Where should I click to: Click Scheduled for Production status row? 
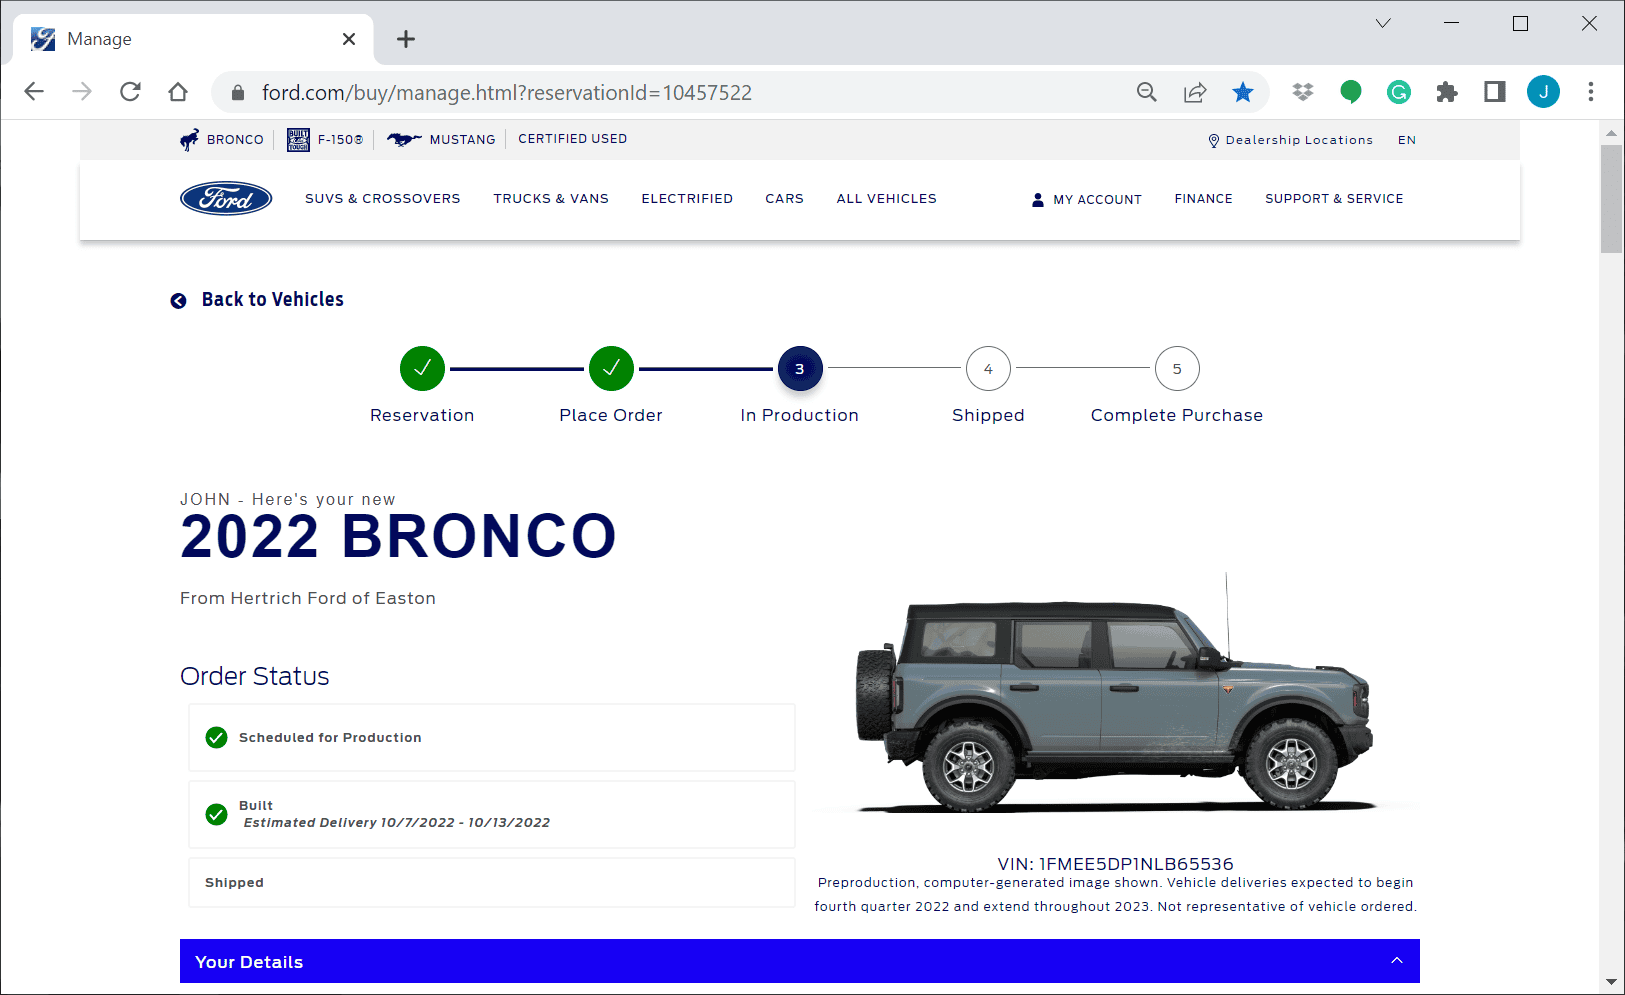click(x=492, y=738)
